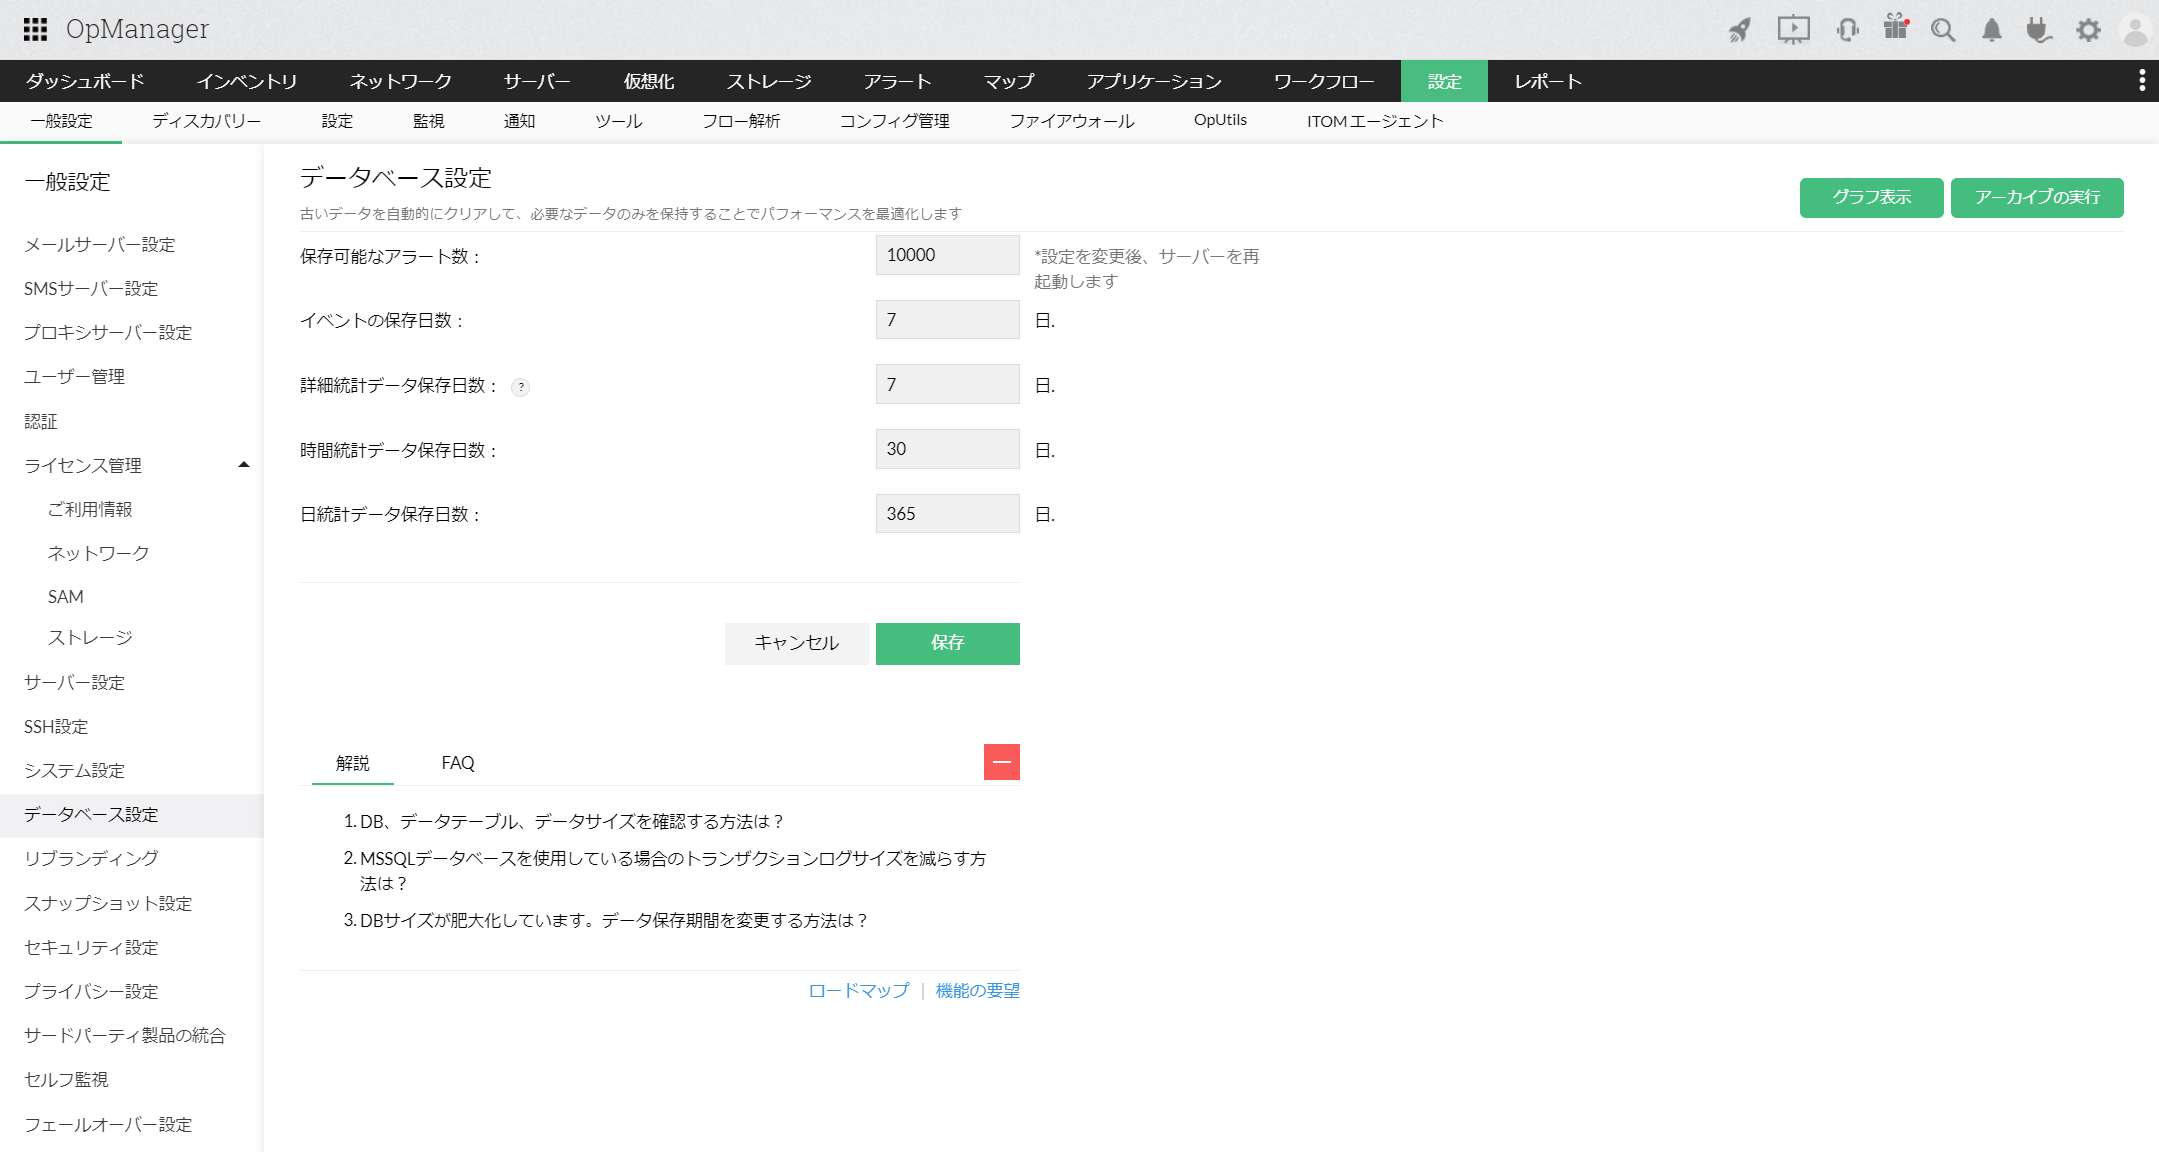Open ご利用情報 under ライセンス管理
Viewport: 2159px width, 1152px height.
click(90, 510)
